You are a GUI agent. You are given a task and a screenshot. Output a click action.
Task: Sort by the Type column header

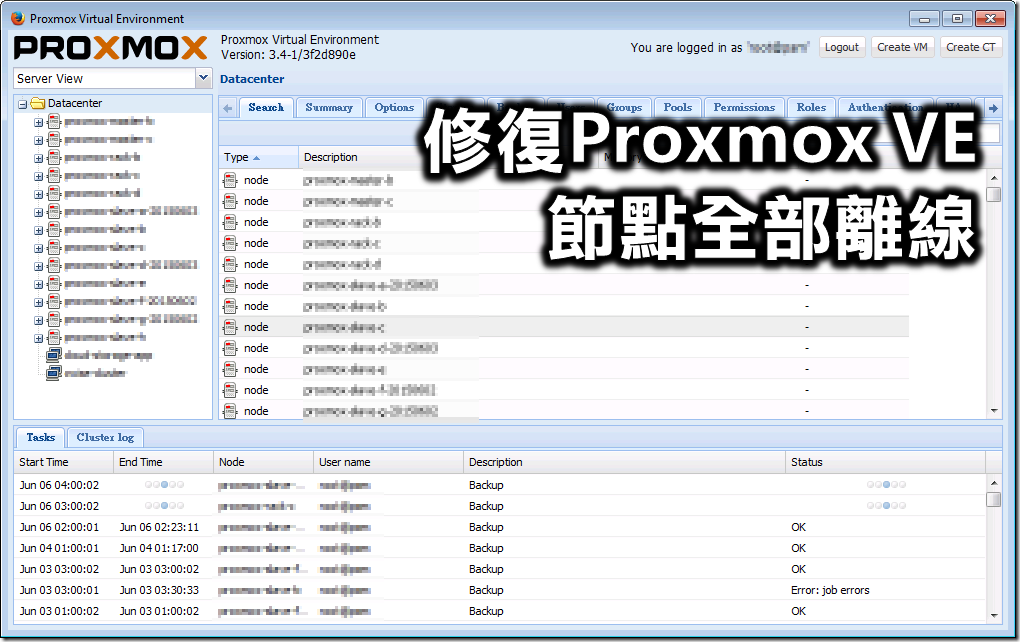[259, 157]
